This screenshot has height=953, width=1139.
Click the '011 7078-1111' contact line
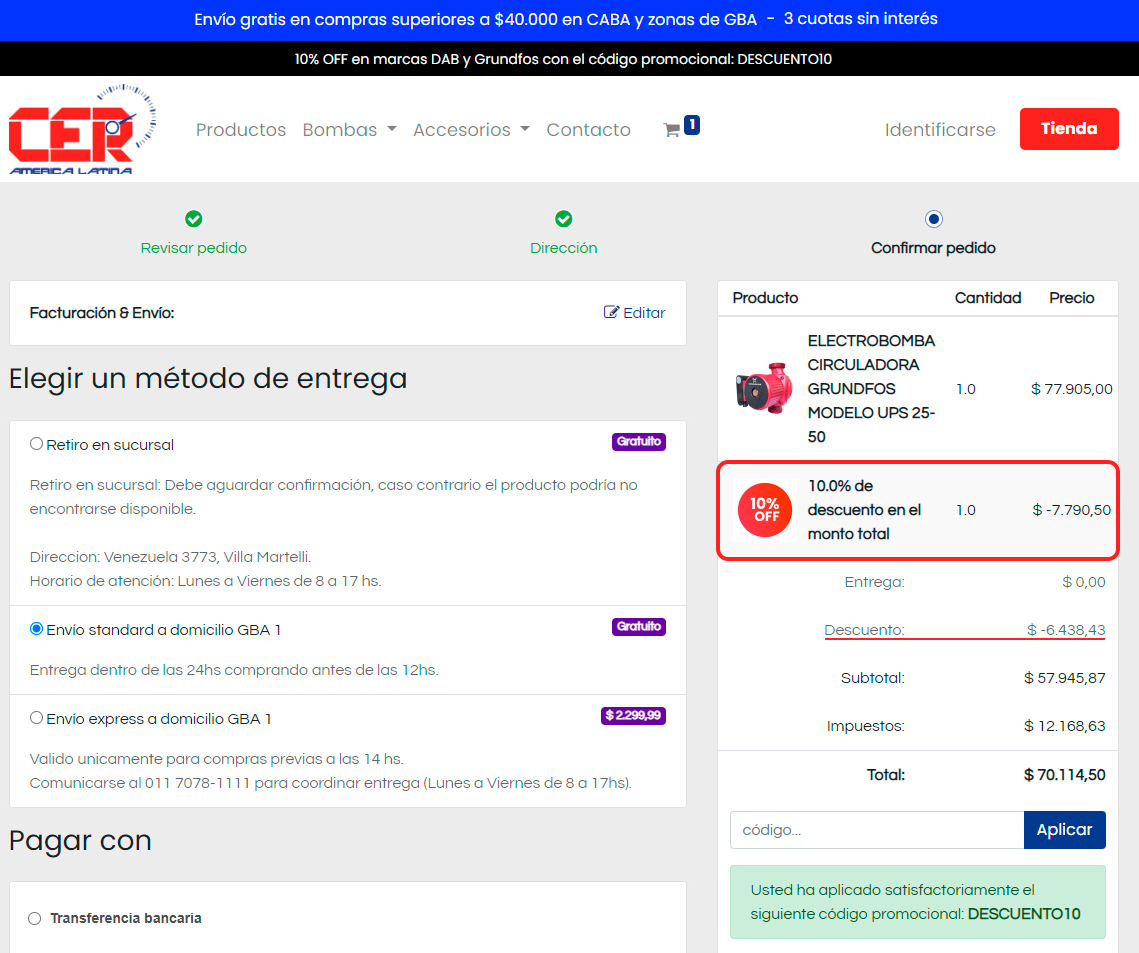click(x=331, y=783)
